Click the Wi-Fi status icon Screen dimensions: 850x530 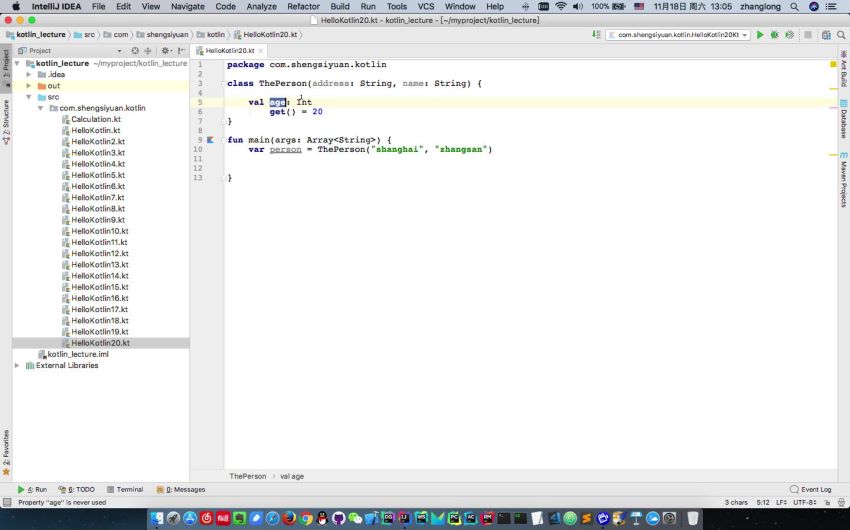coord(561,7)
